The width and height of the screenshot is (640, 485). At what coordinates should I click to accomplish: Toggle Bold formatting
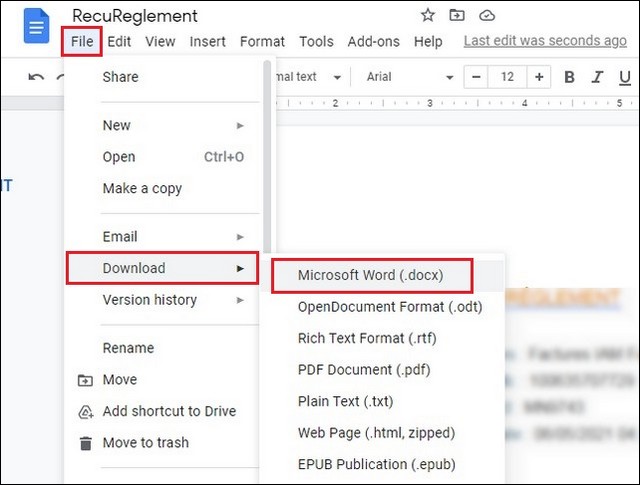(569, 77)
